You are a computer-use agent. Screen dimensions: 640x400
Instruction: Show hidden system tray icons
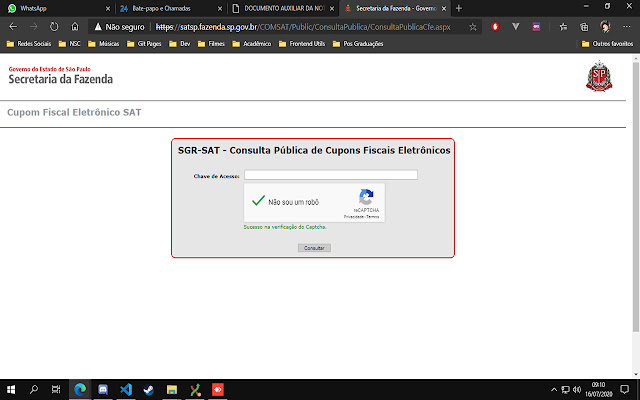554,389
